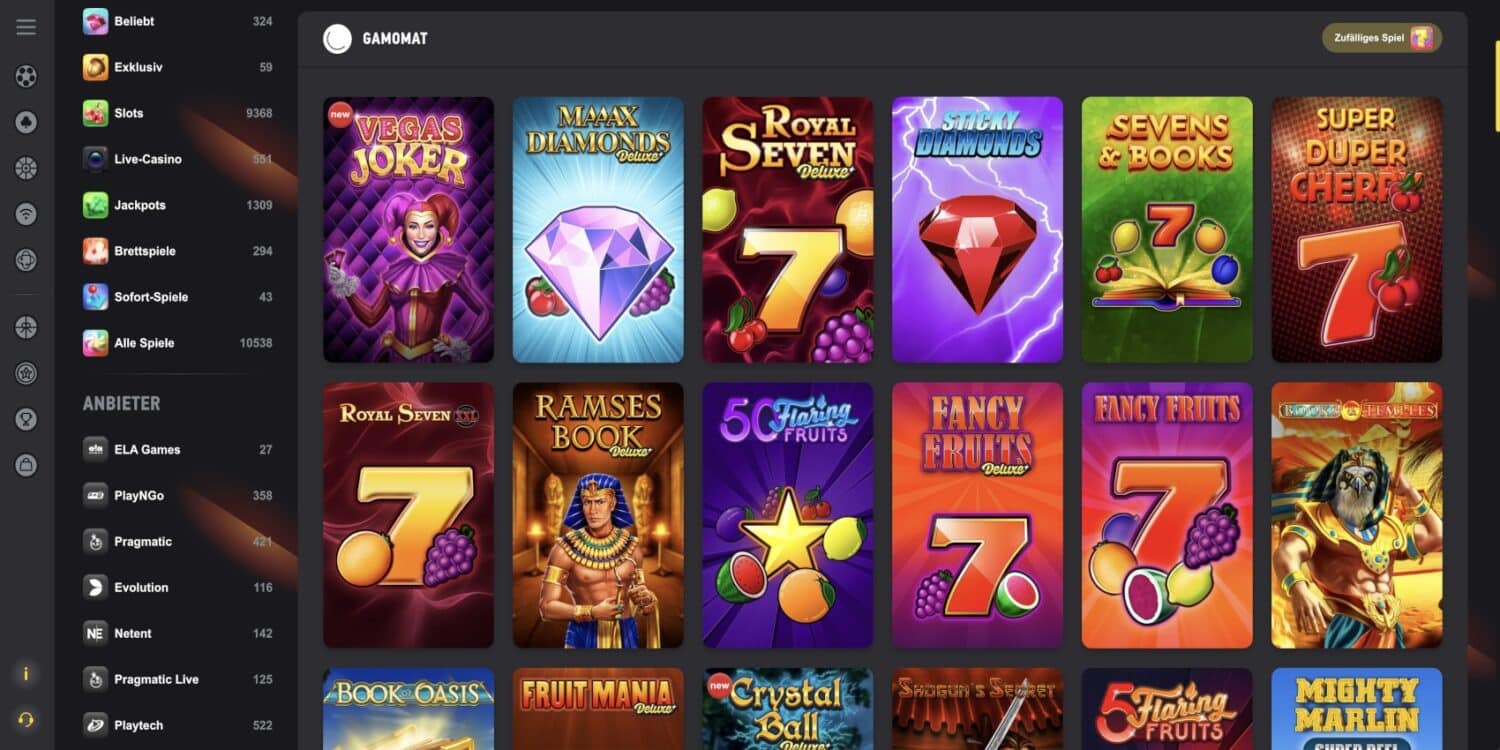Open the hamburger menu icon

(x=26, y=27)
